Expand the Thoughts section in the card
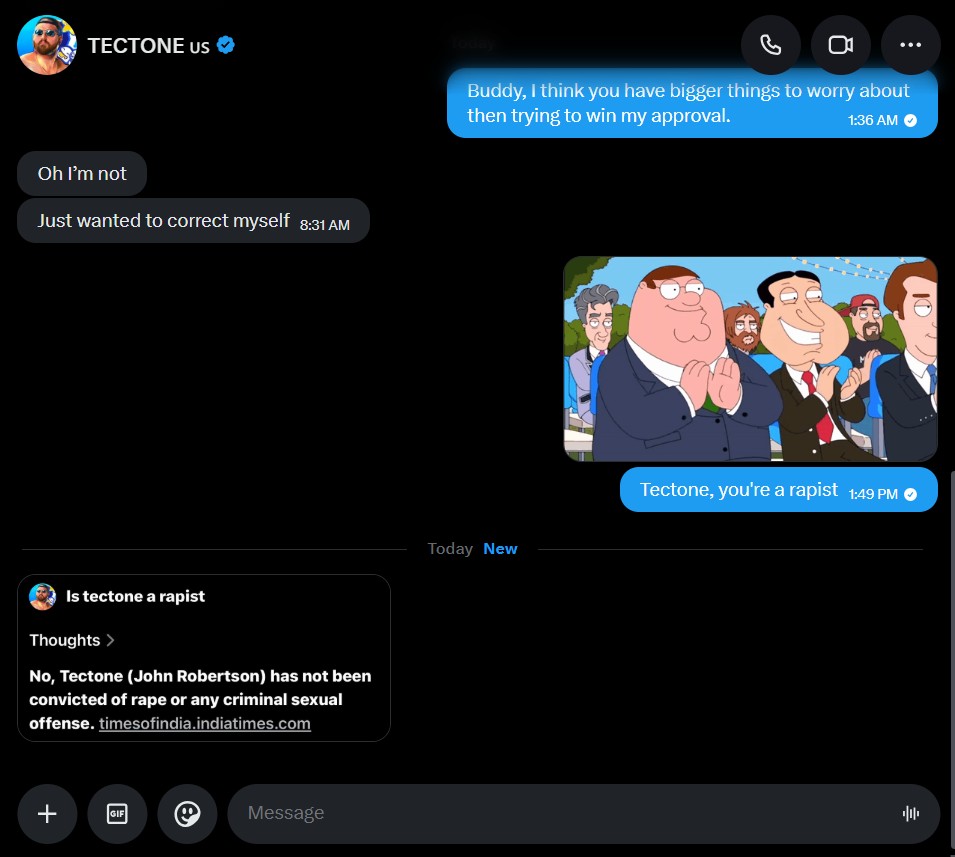The height and width of the screenshot is (857, 955). pyautogui.click(x=72, y=640)
